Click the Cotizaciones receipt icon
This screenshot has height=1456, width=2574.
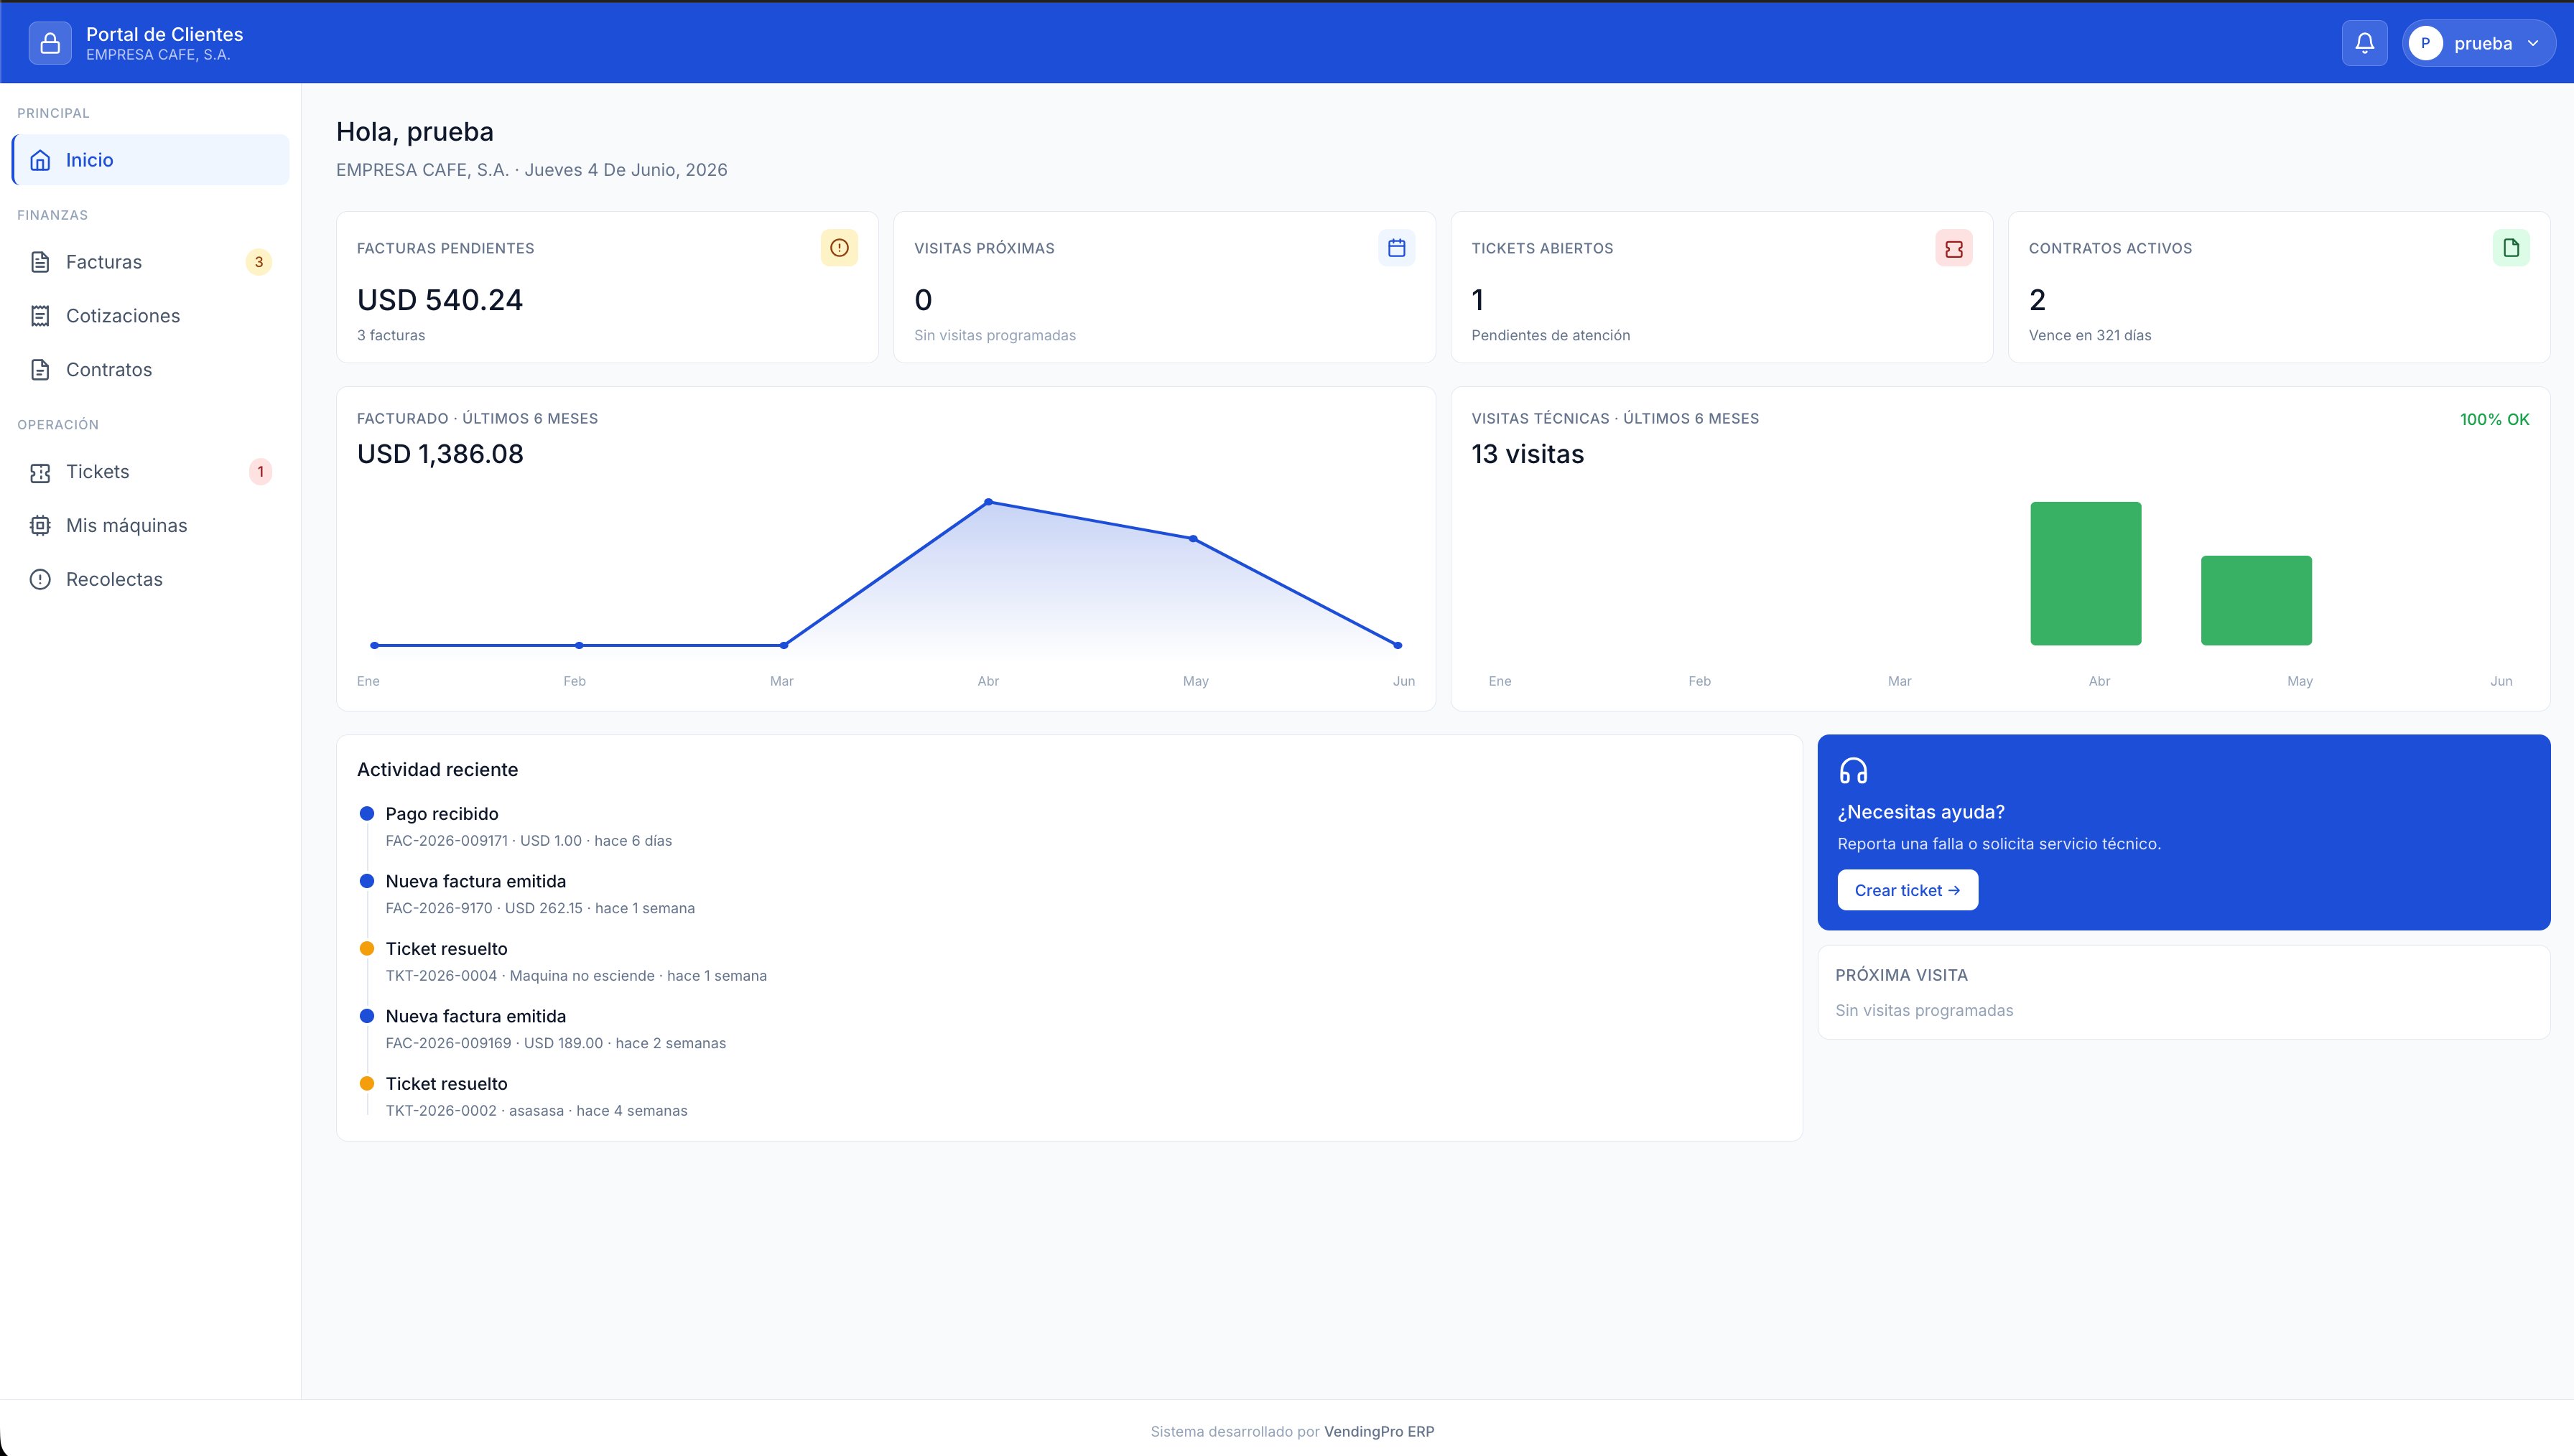tap(40, 316)
